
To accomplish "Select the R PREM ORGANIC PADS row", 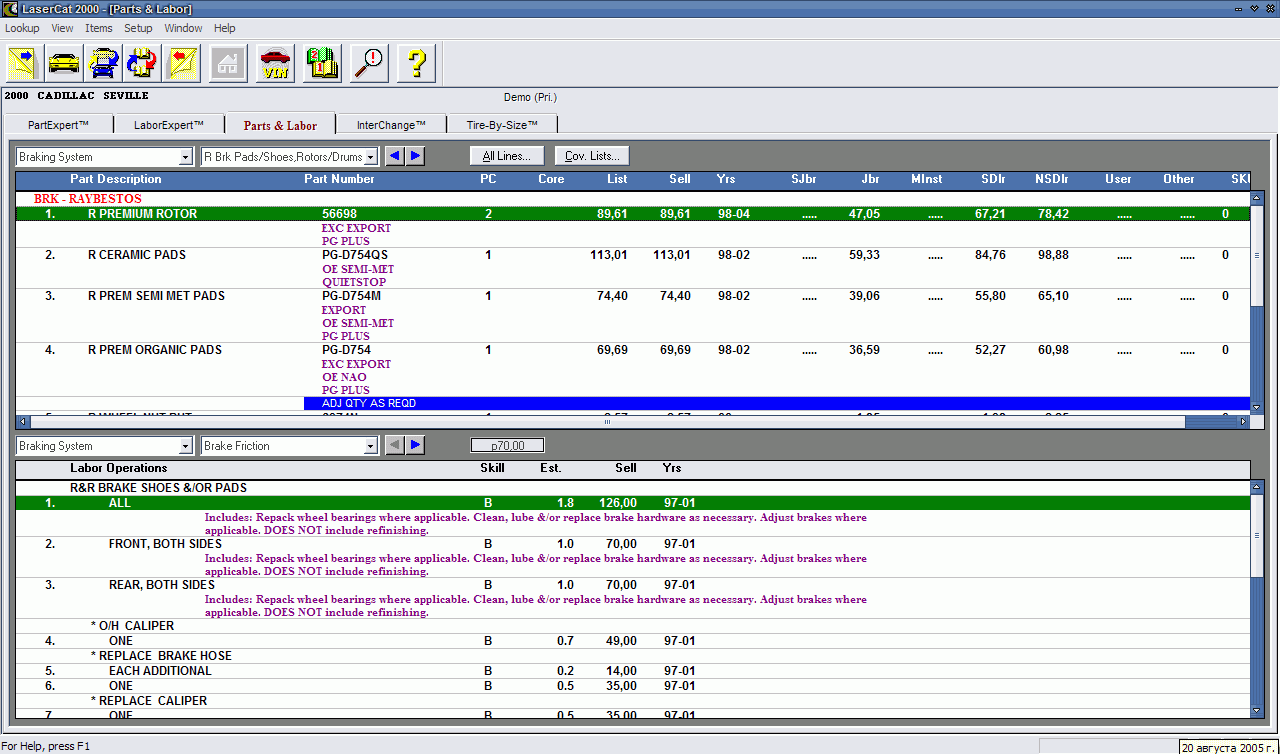I will point(633,350).
